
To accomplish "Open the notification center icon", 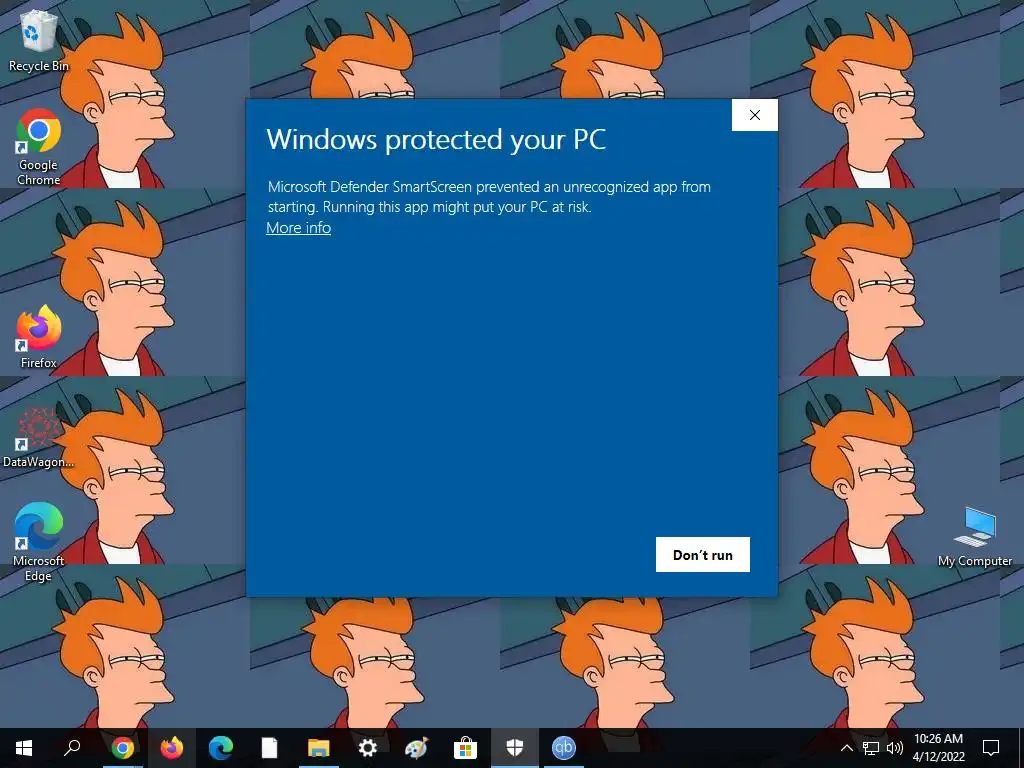I will (x=991, y=748).
